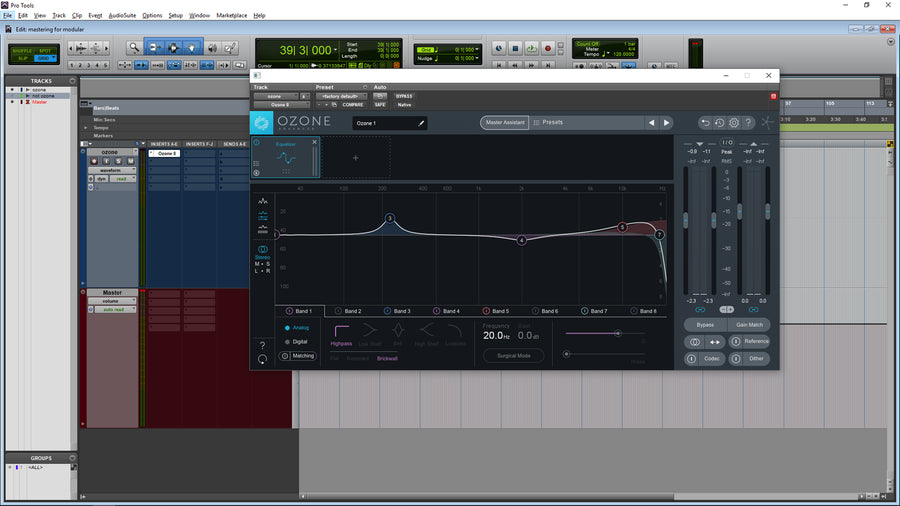Open the Ozone undo history
Screen dimensions: 900x506
[719, 123]
